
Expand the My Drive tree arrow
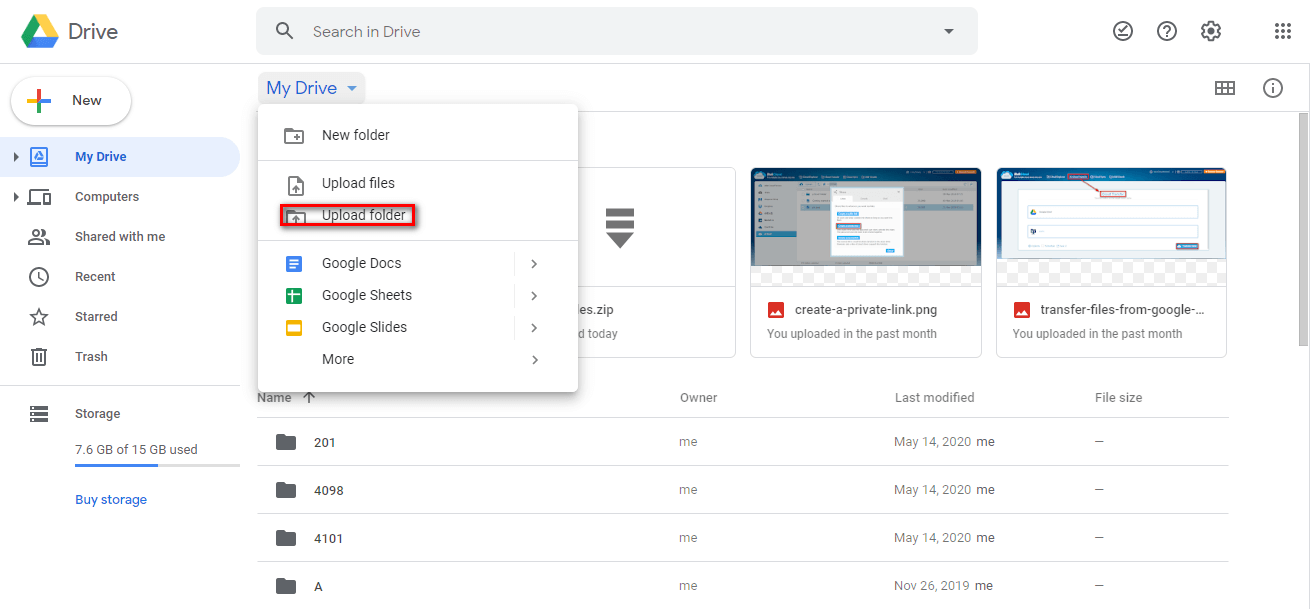[x=16, y=157]
